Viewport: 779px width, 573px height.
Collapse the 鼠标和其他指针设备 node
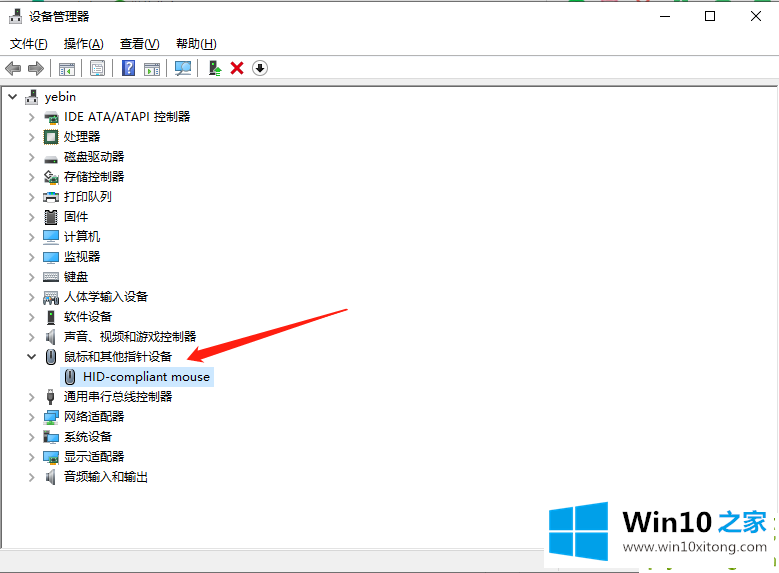click(x=31, y=357)
